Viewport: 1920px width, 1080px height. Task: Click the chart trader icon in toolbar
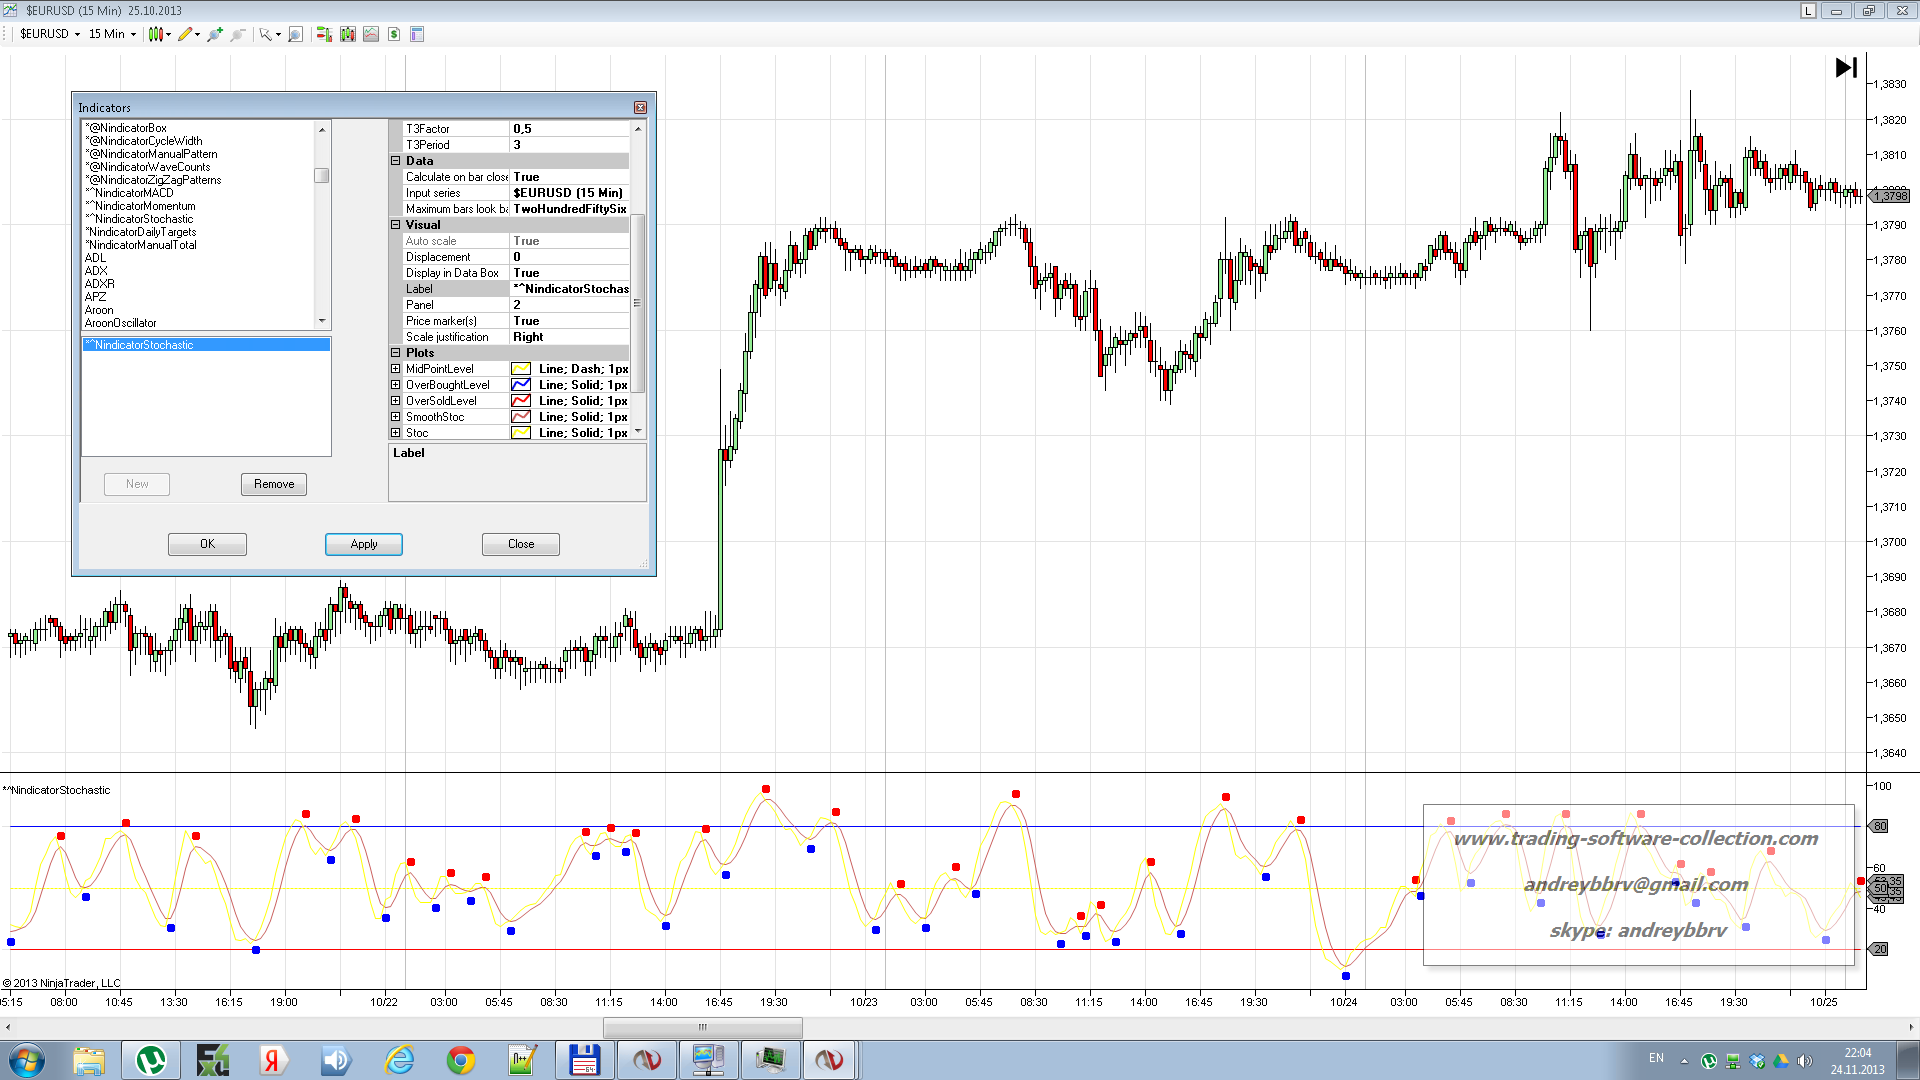pyautogui.click(x=324, y=34)
